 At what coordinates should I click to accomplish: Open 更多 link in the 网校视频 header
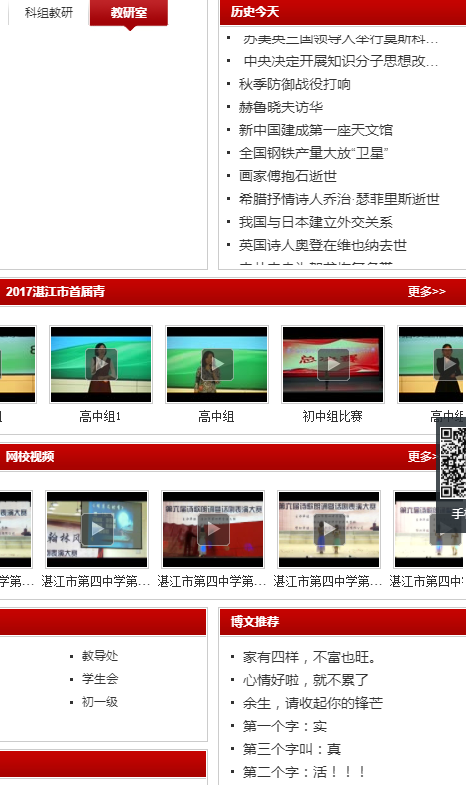(x=423, y=457)
